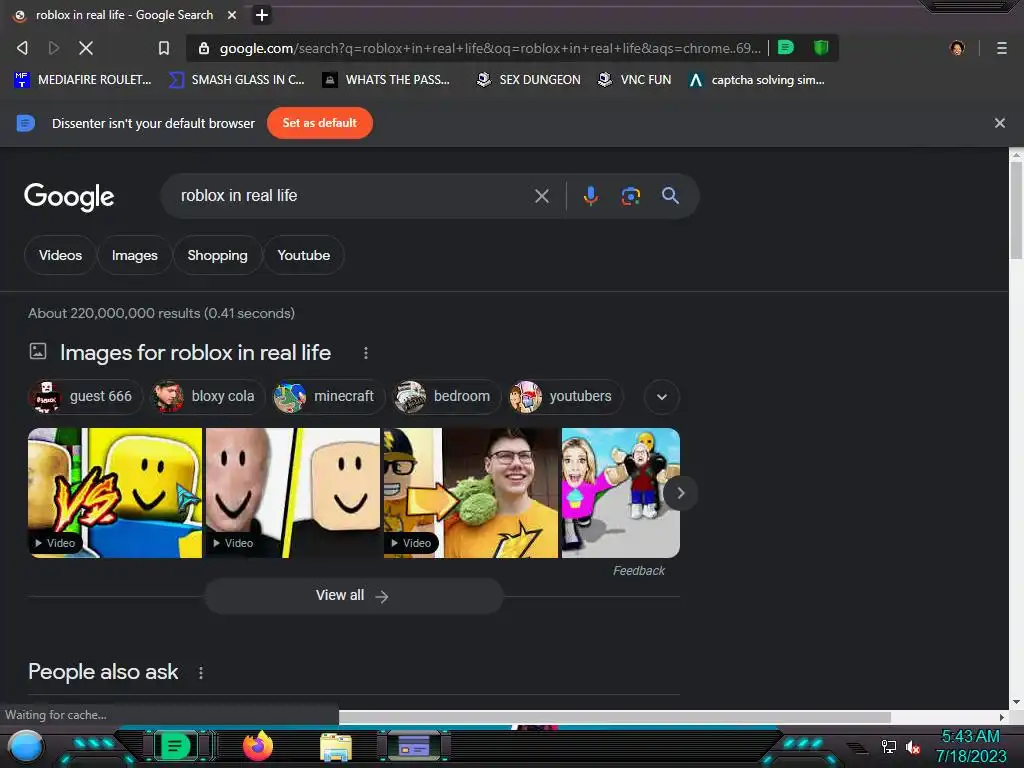This screenshot has height=768, width=1024.
Task: Submit search with the magnifier icon
Action: click(670, 196)
